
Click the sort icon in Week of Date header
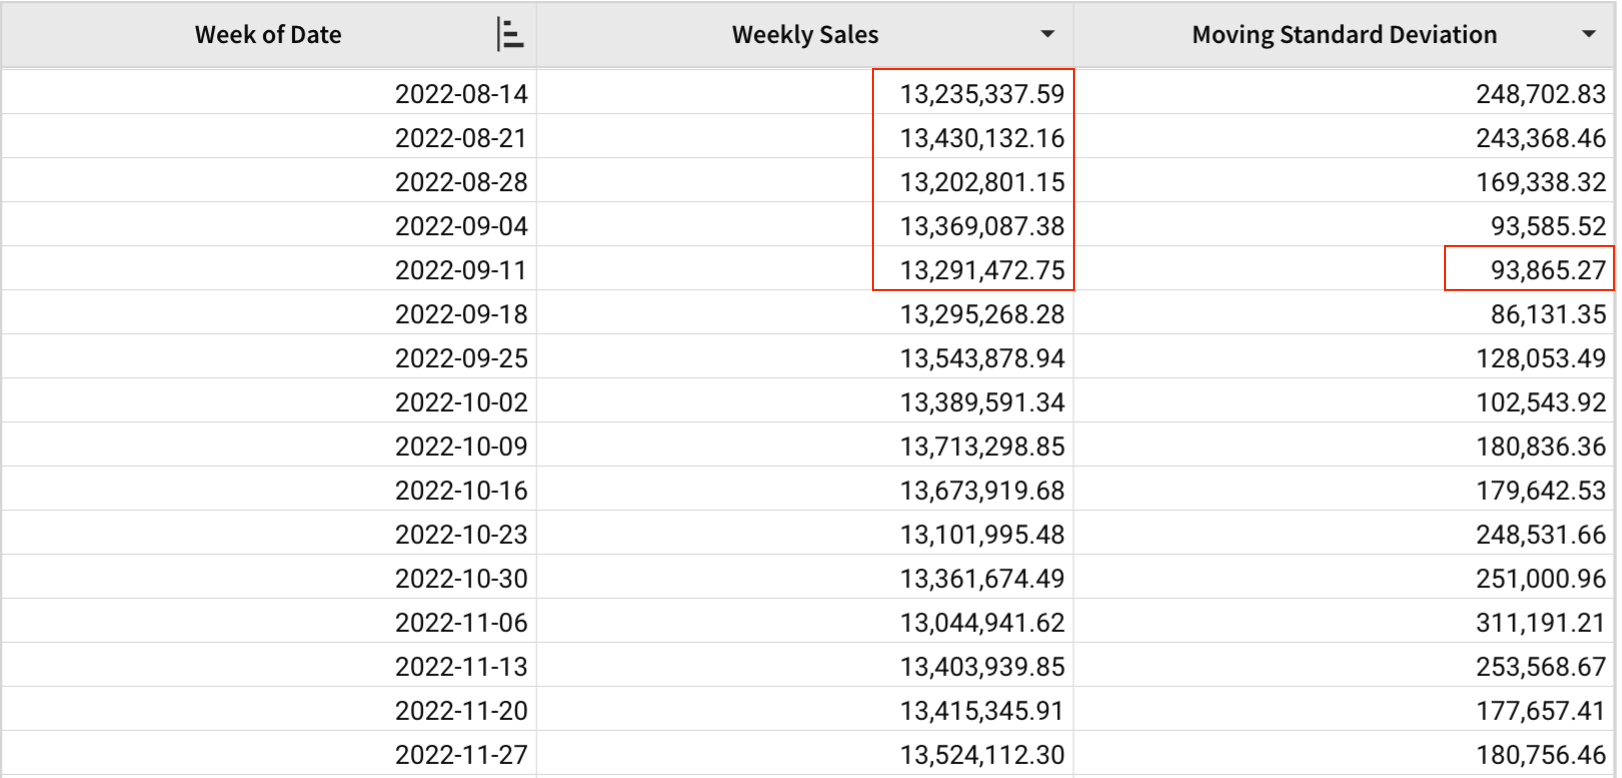click(x=510, y=35)
